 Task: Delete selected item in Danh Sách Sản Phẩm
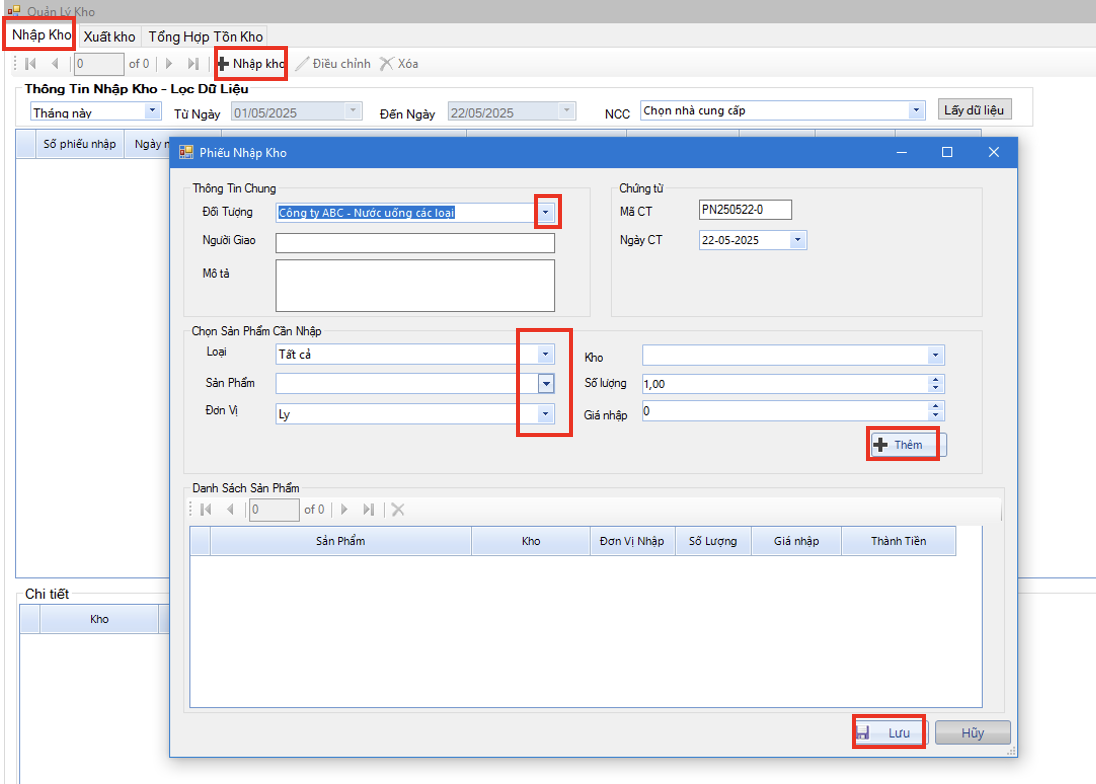398,509
